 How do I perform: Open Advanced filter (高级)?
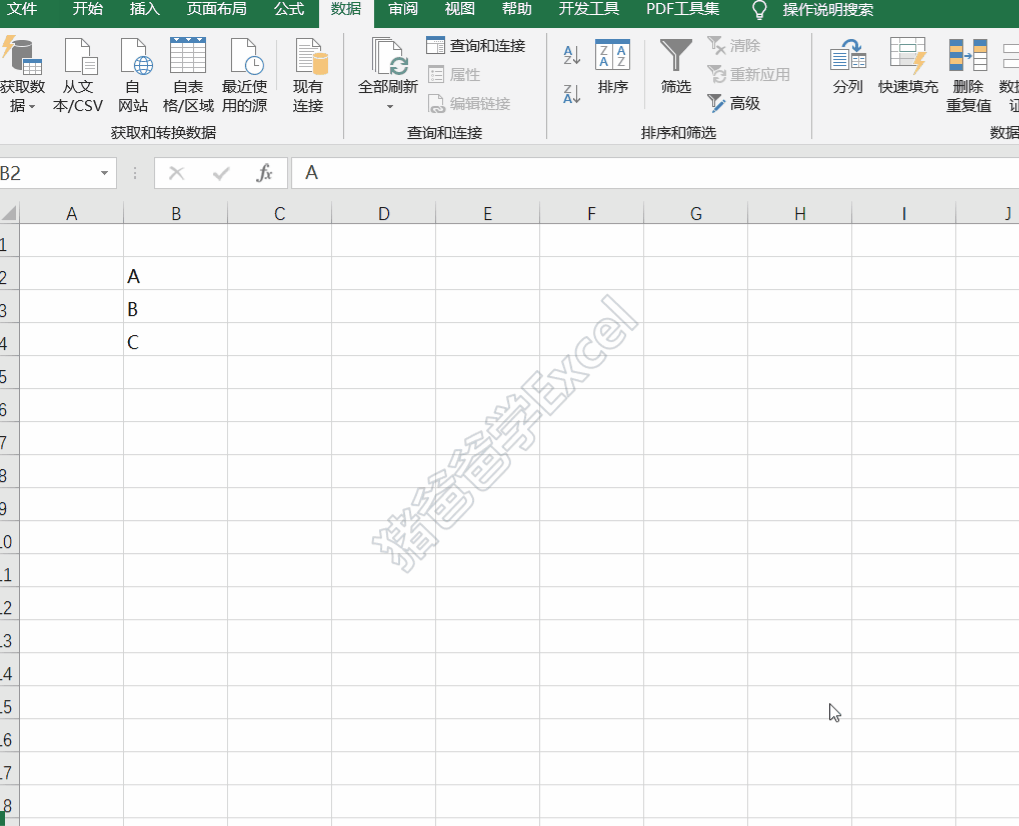[x=734, y=103]
